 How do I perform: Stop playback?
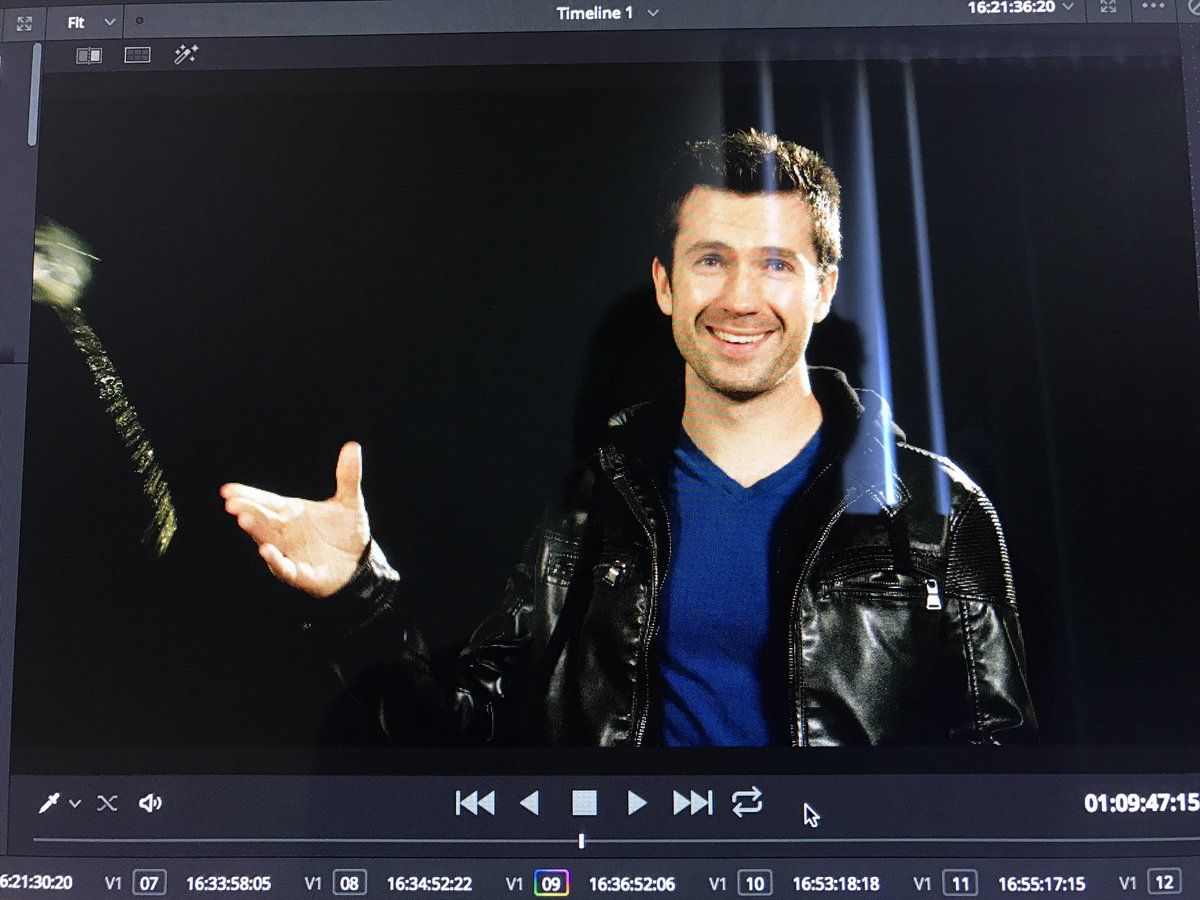[584, 802]
